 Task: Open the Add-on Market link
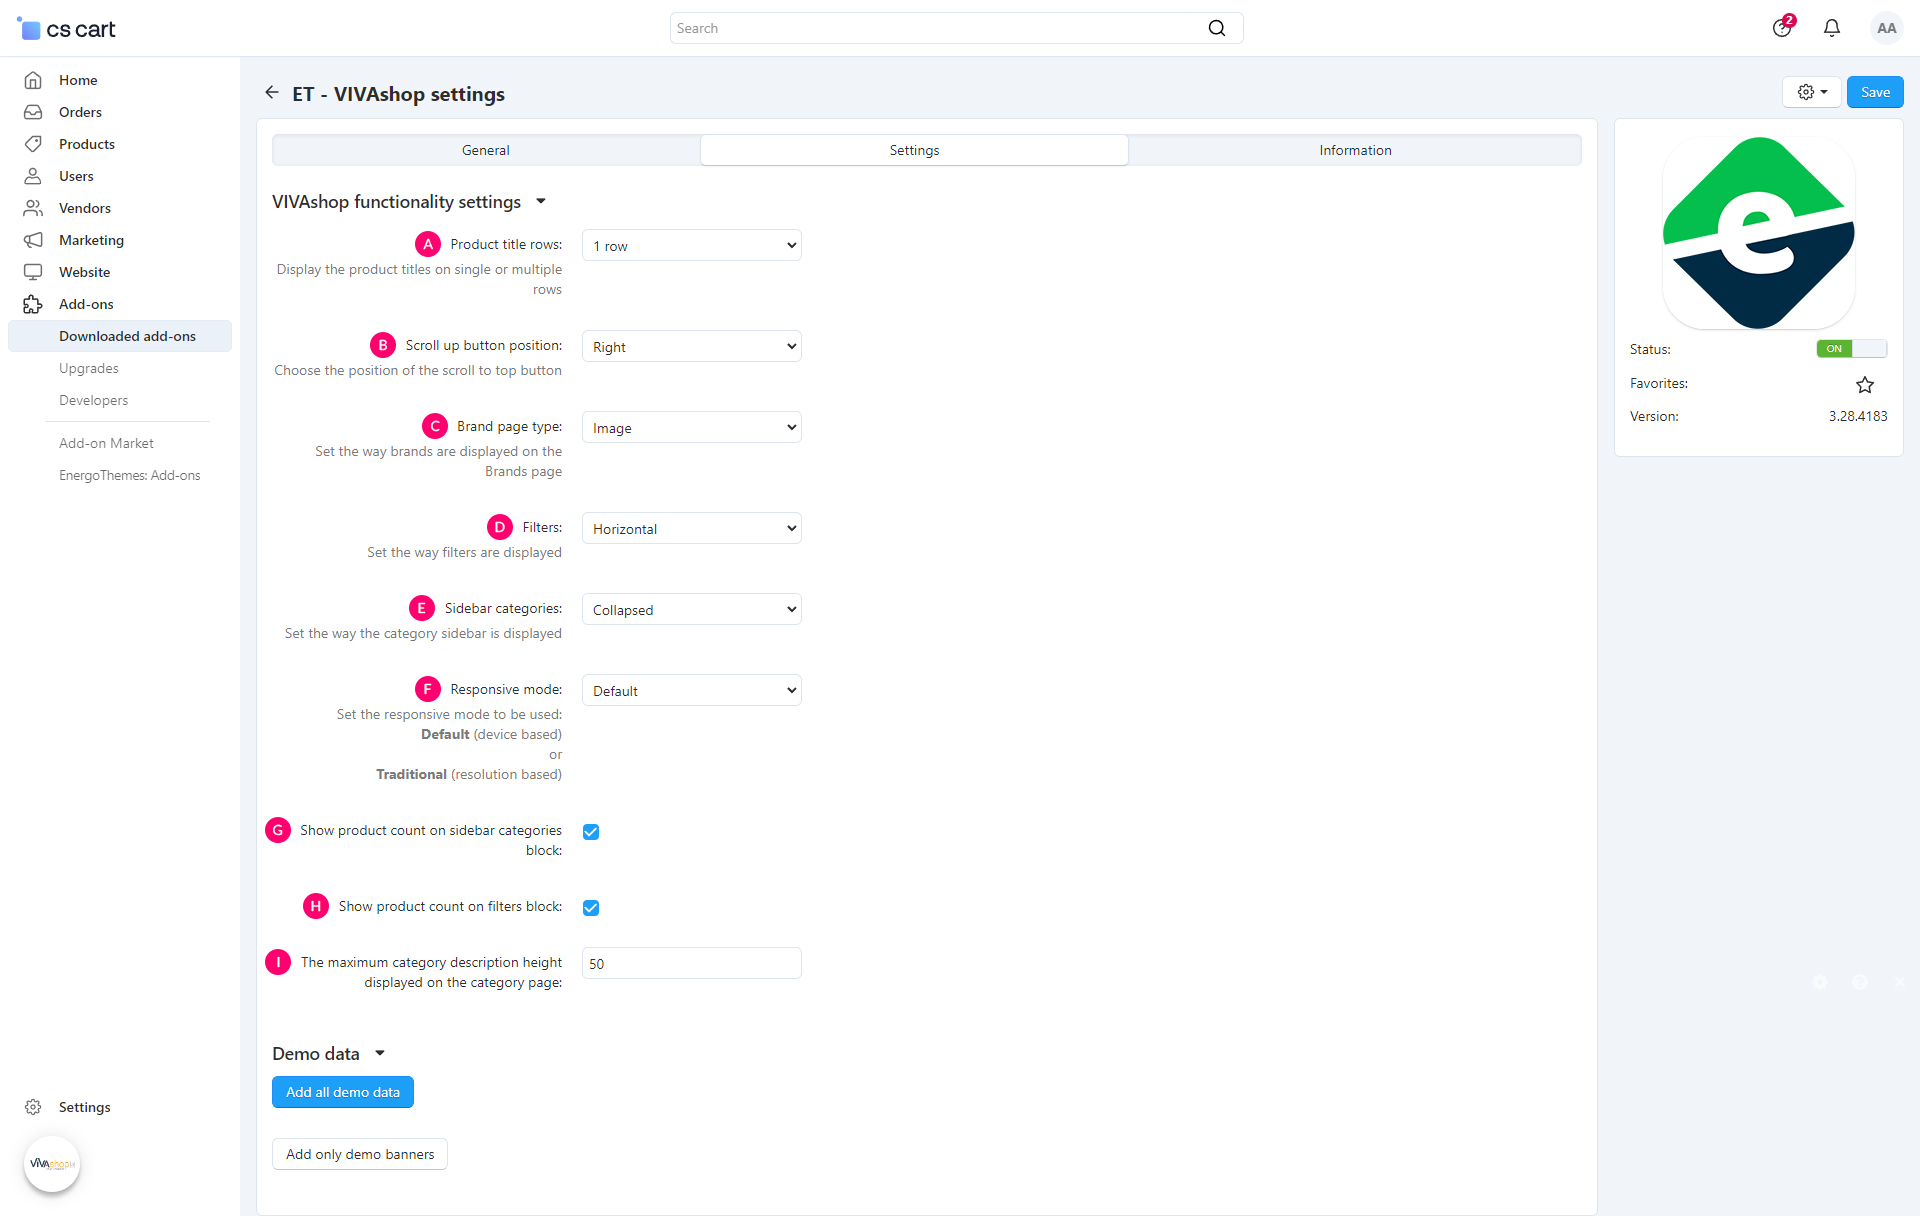click(106, 443)
